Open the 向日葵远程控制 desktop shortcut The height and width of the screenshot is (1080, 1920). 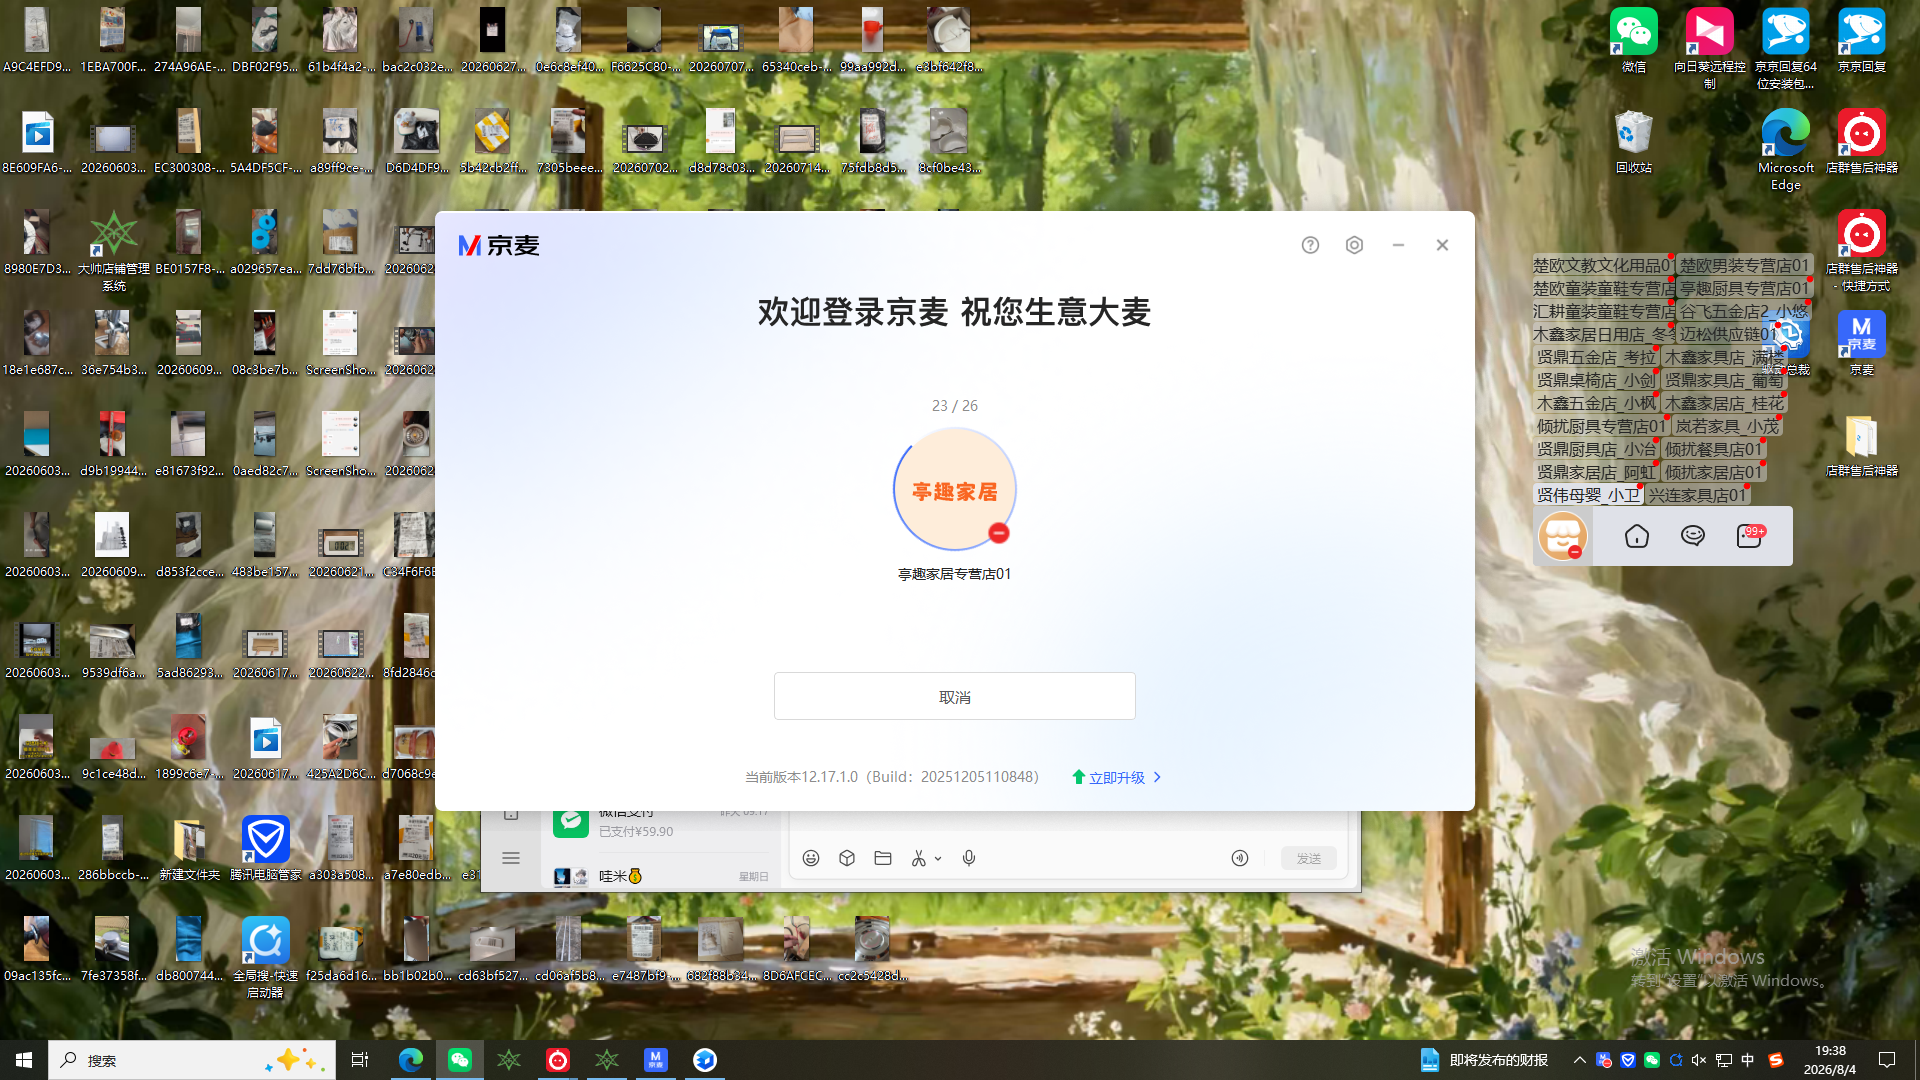[x=1710, y=49]
